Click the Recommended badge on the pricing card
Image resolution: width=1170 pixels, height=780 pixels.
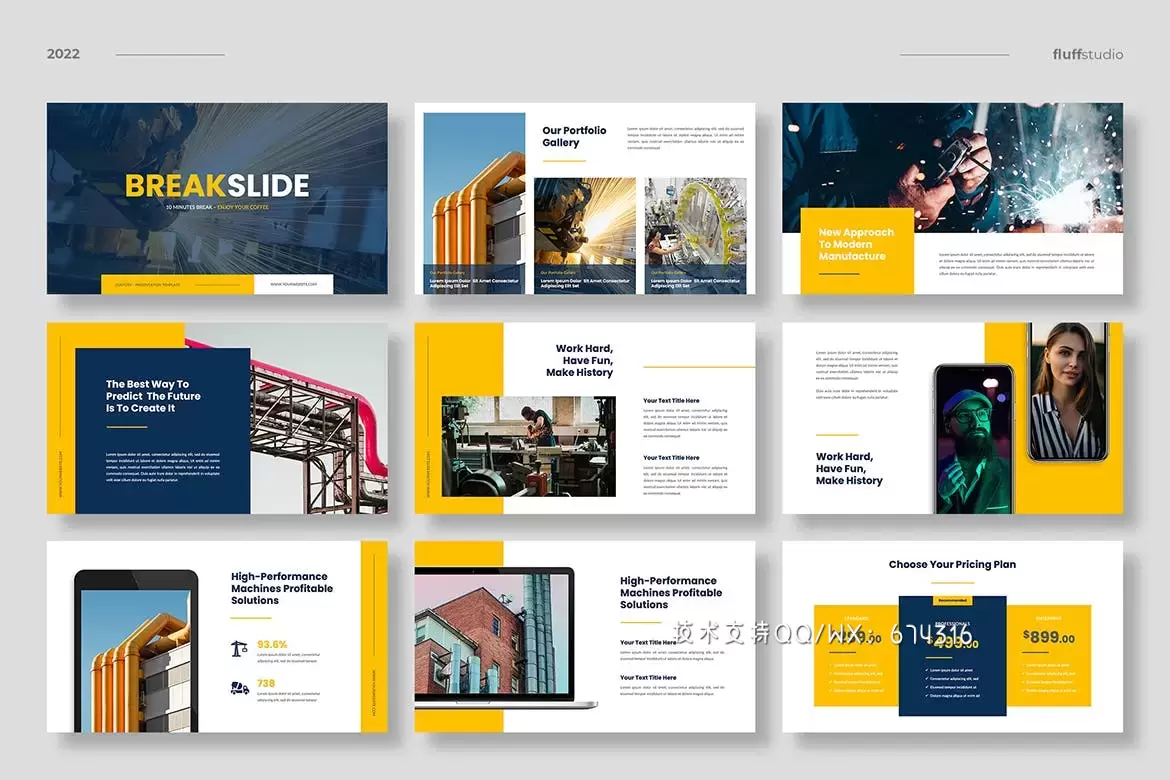[951, 600]
